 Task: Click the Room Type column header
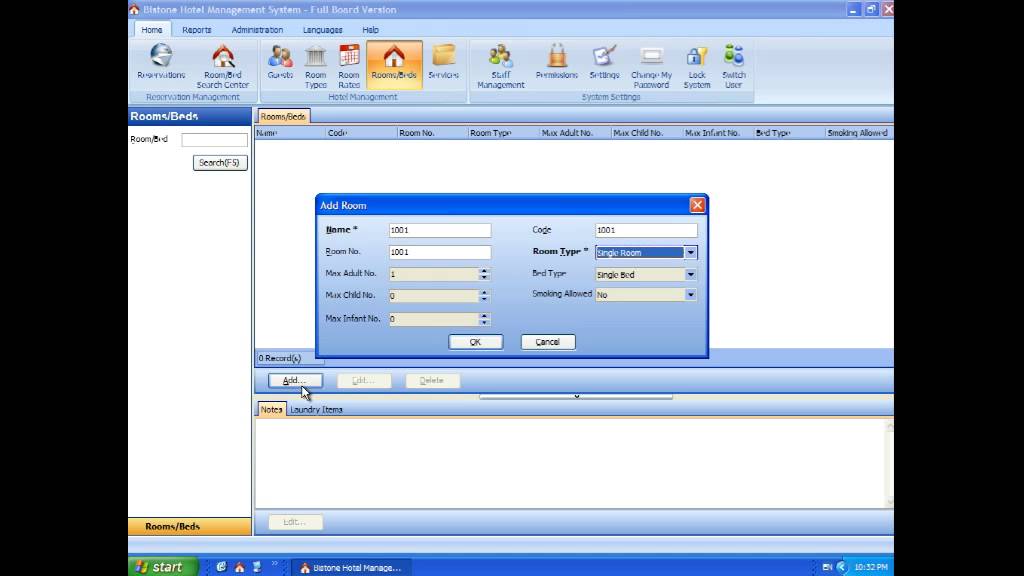click(504, 133)
